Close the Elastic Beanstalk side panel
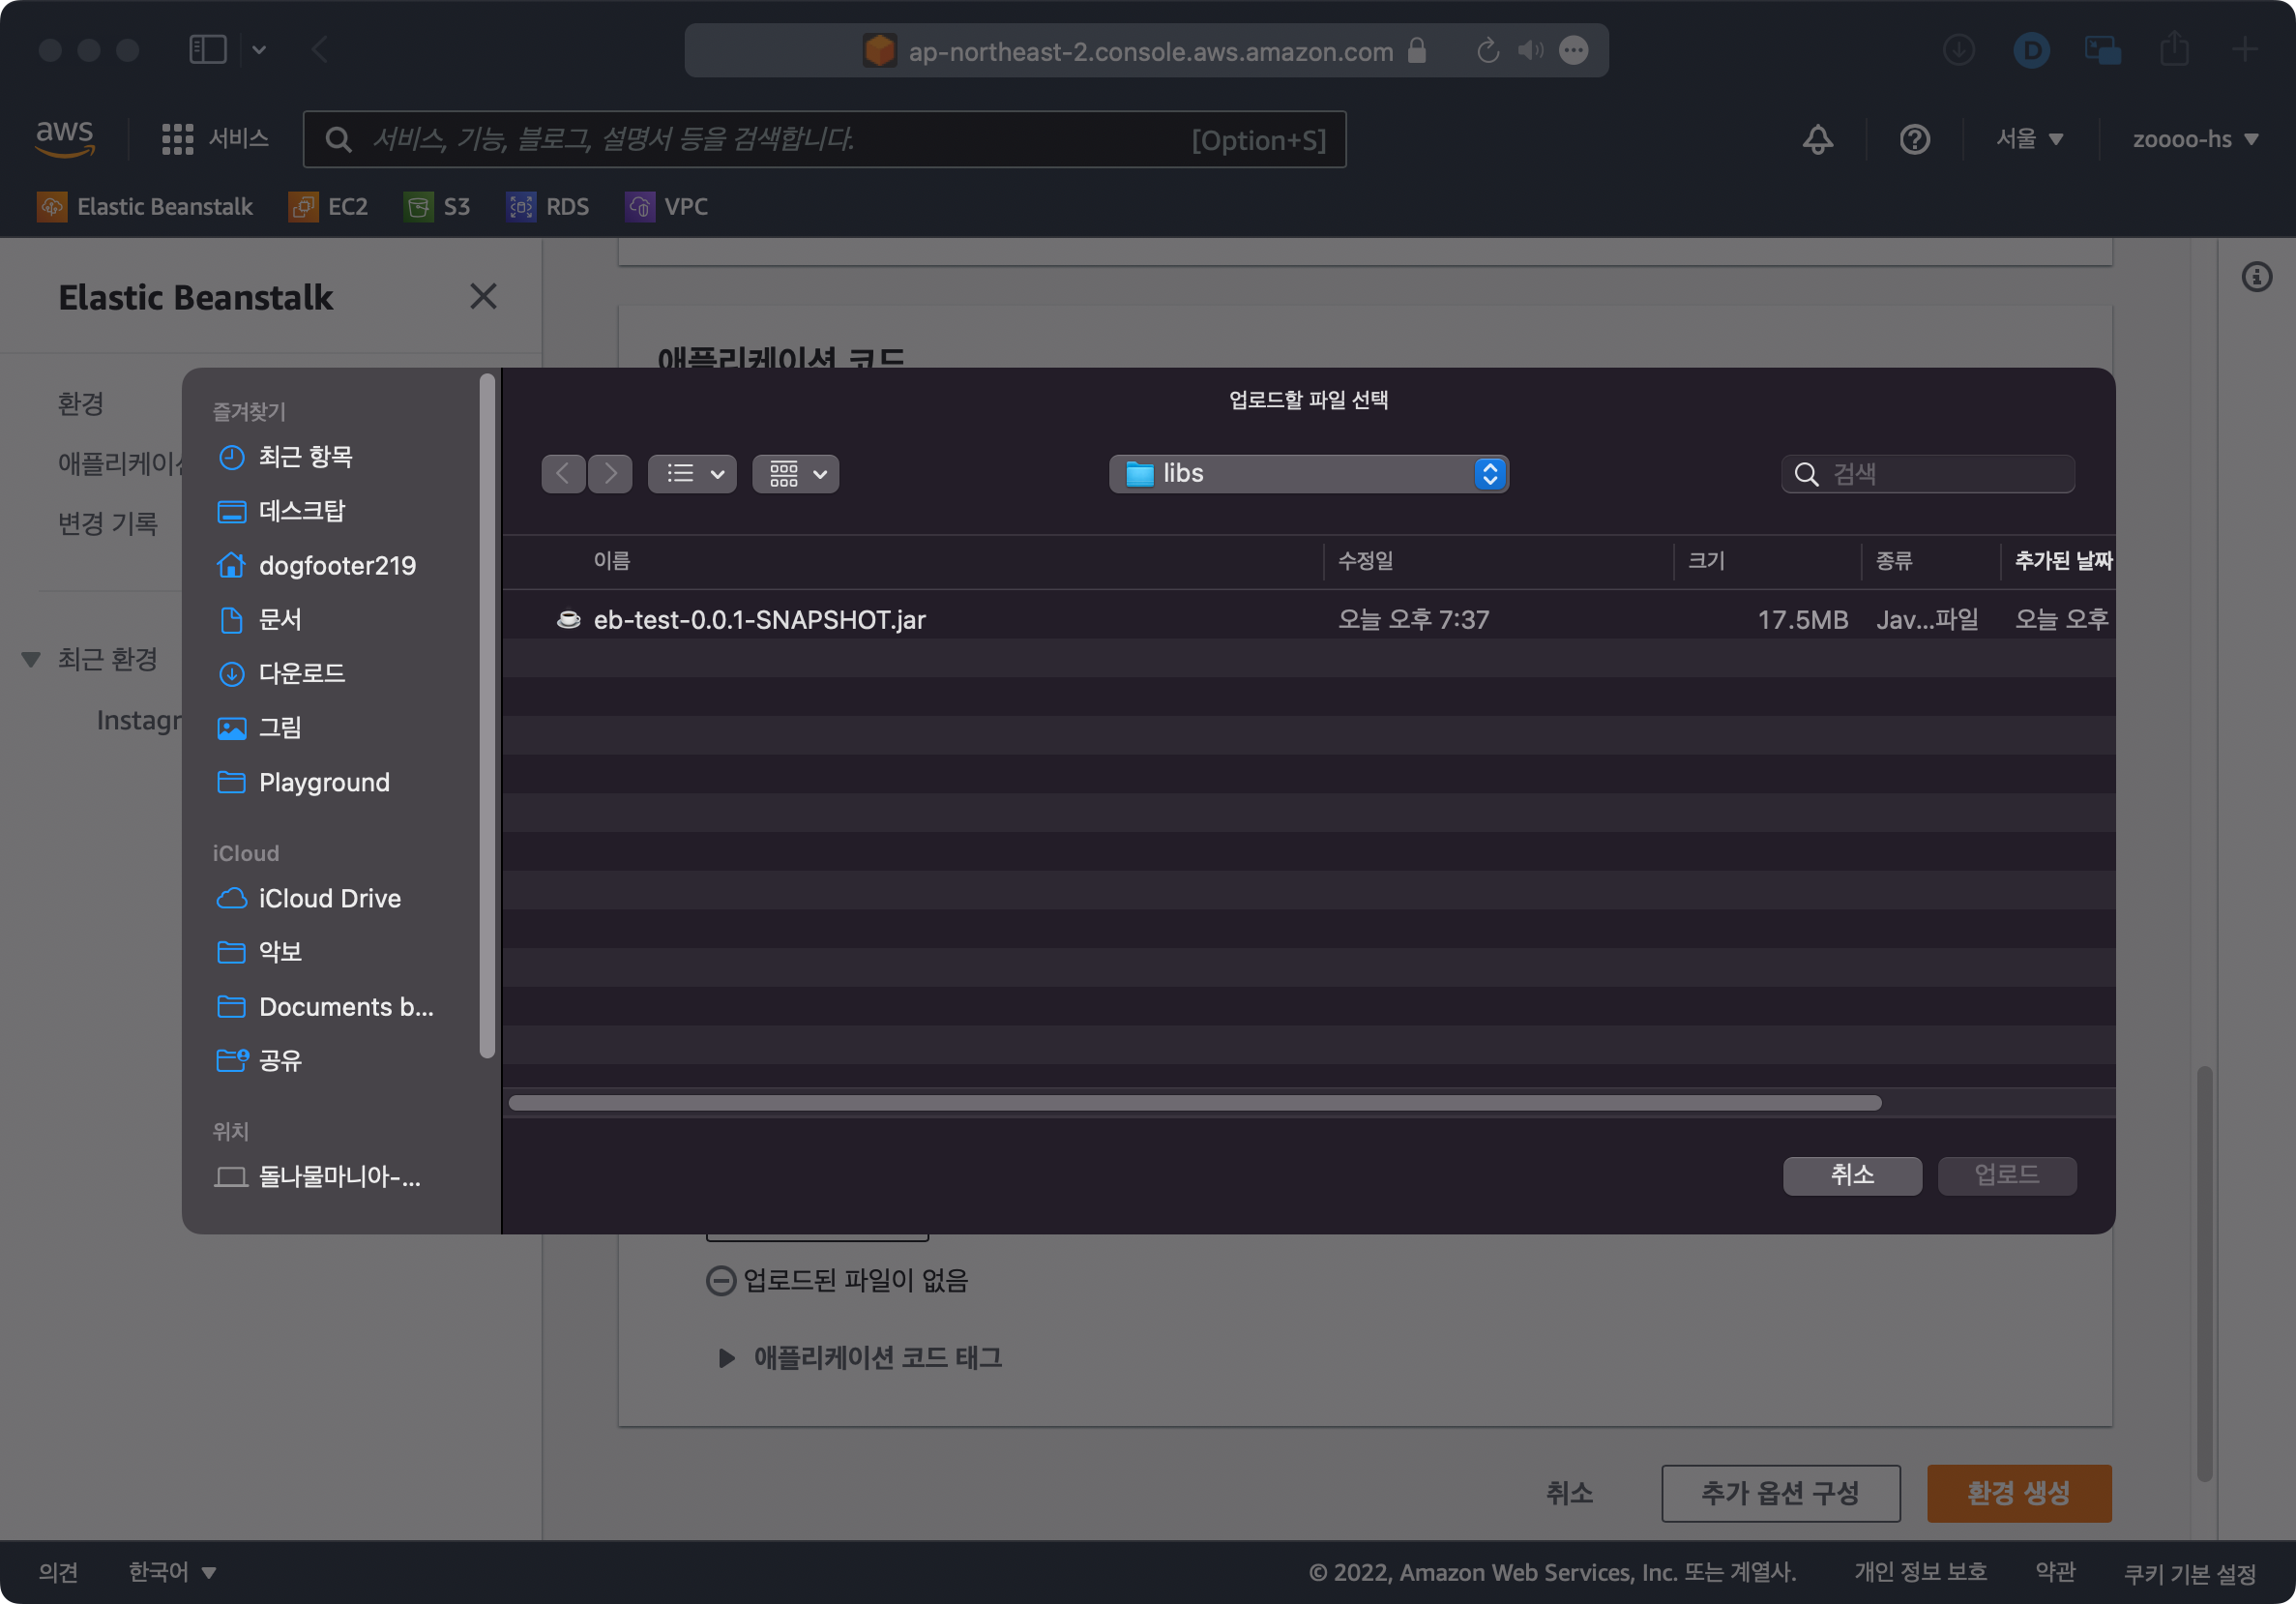Image resolution: width=2296 pixels, height=1604 pixels. [x=483, y=296]
